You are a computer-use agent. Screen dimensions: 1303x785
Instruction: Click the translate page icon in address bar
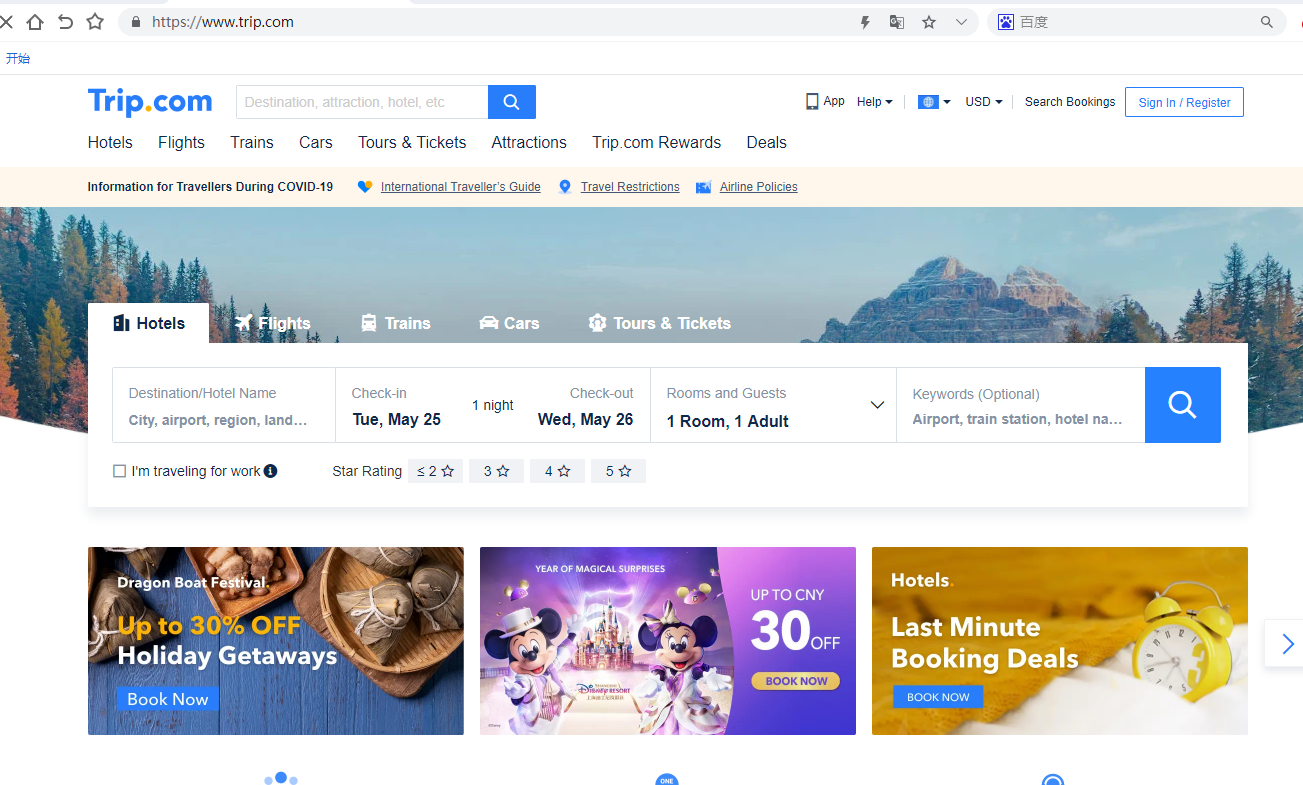coord(897,22)
